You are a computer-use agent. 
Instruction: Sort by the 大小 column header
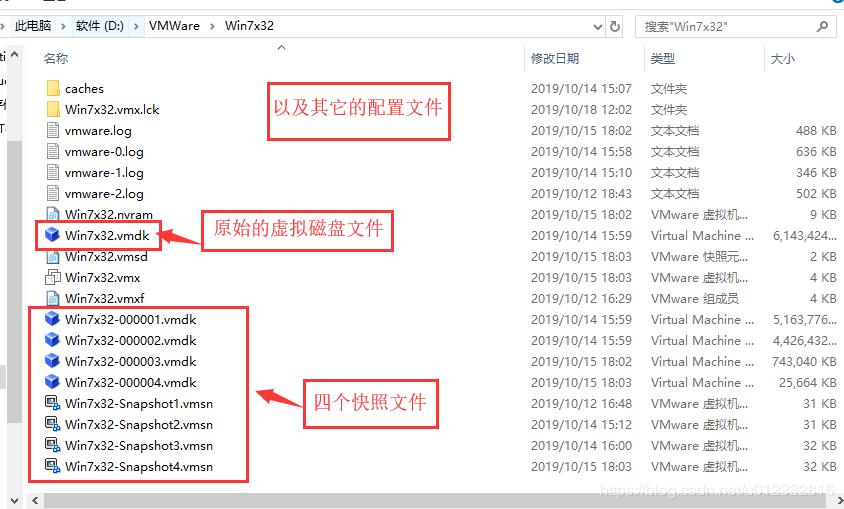(x=783, y=58)
